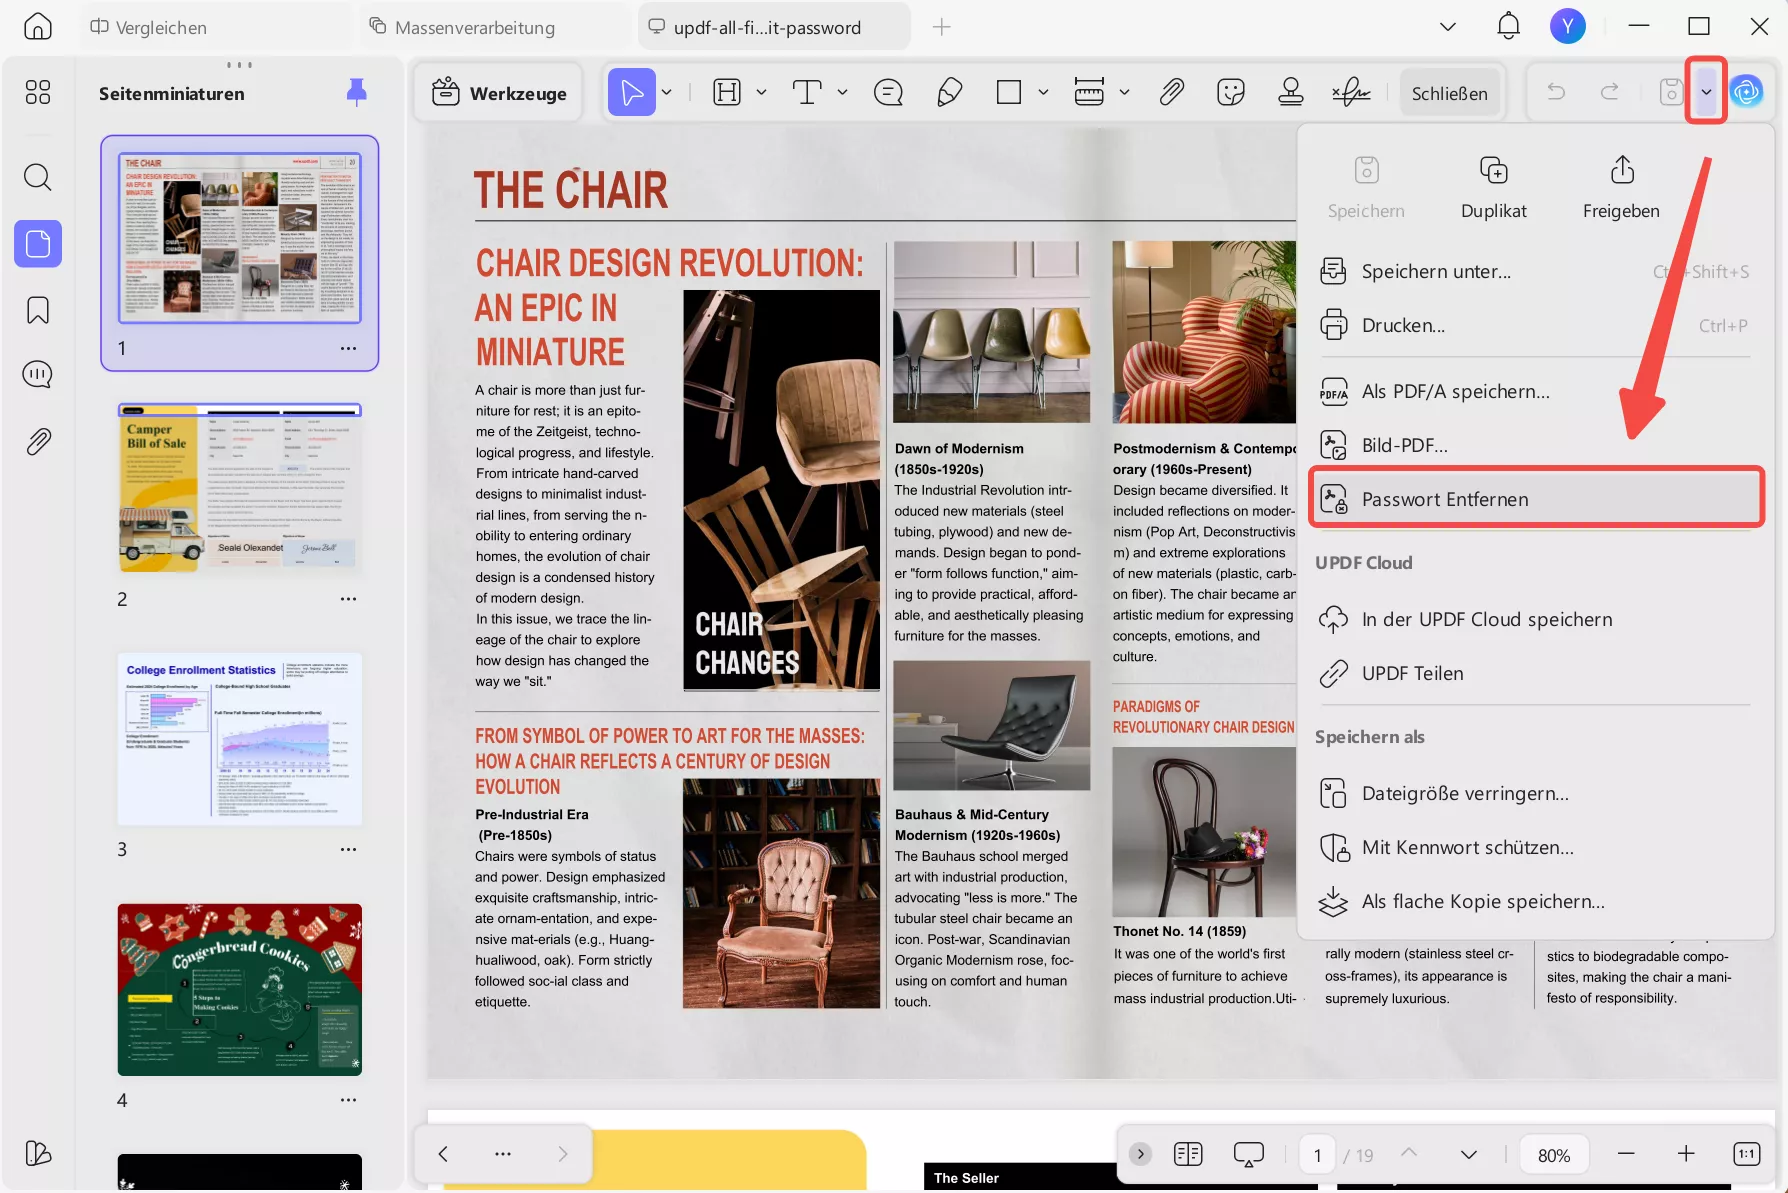Open the 80% zoom level dropdown
The image size is (1788, 1193).
point(1553,1155)
